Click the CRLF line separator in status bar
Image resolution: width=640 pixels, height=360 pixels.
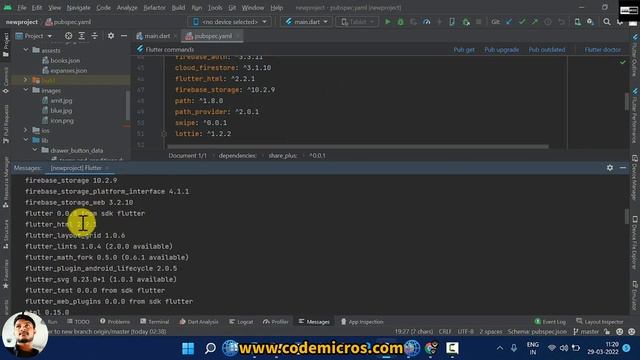coord(445,331)
